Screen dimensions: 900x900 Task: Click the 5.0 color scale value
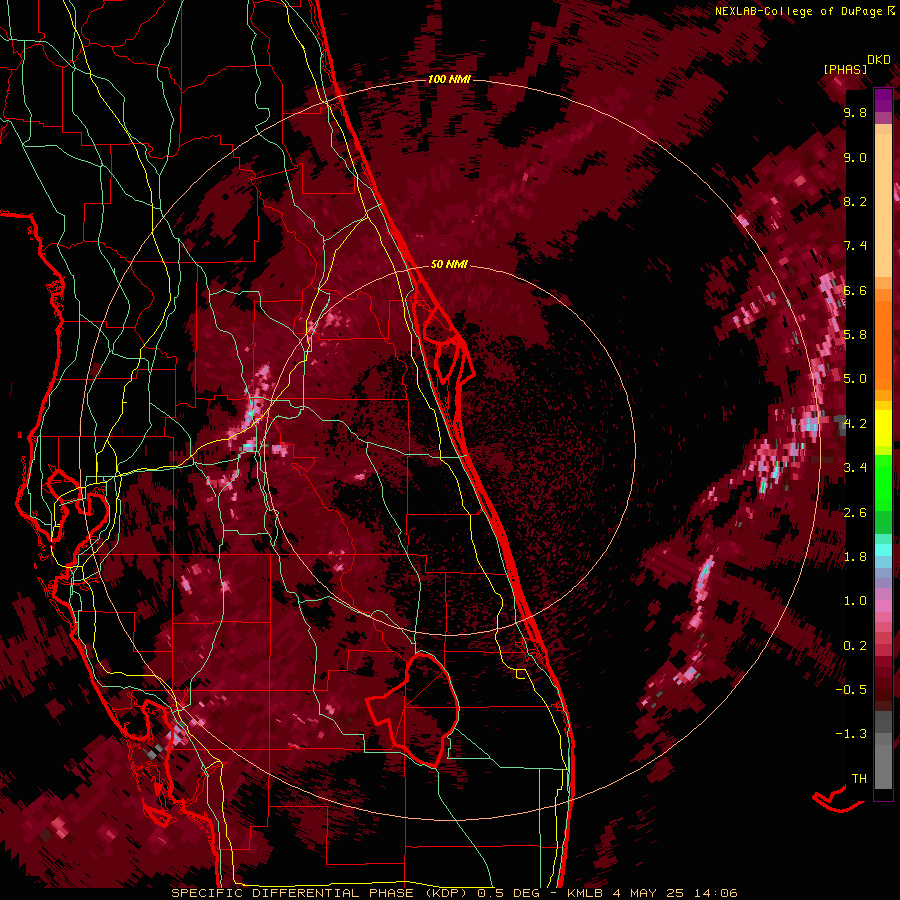pyautogui.click(x=855, y=379)
